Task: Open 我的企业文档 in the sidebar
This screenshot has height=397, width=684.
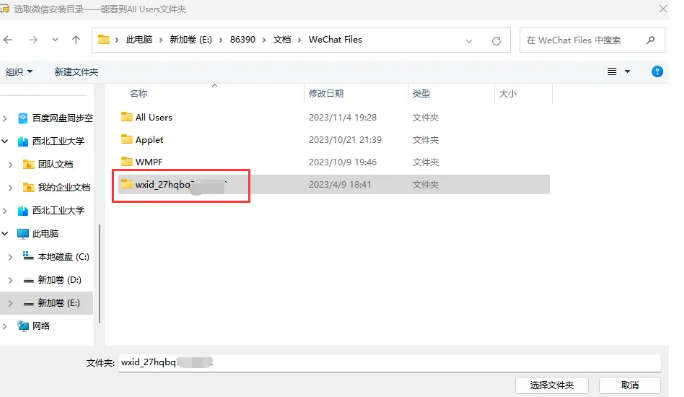Action: 64,187
